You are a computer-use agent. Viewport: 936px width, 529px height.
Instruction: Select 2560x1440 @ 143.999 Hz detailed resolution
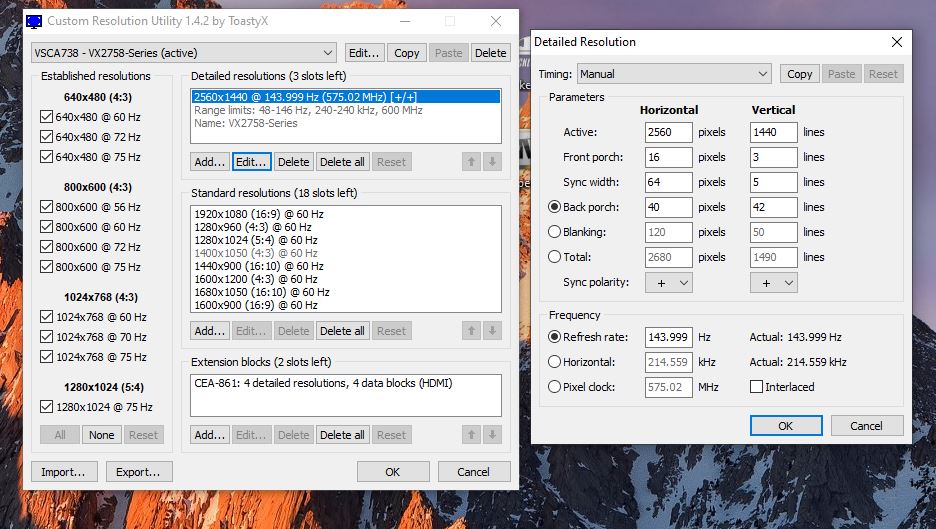[x=346, y=97]
